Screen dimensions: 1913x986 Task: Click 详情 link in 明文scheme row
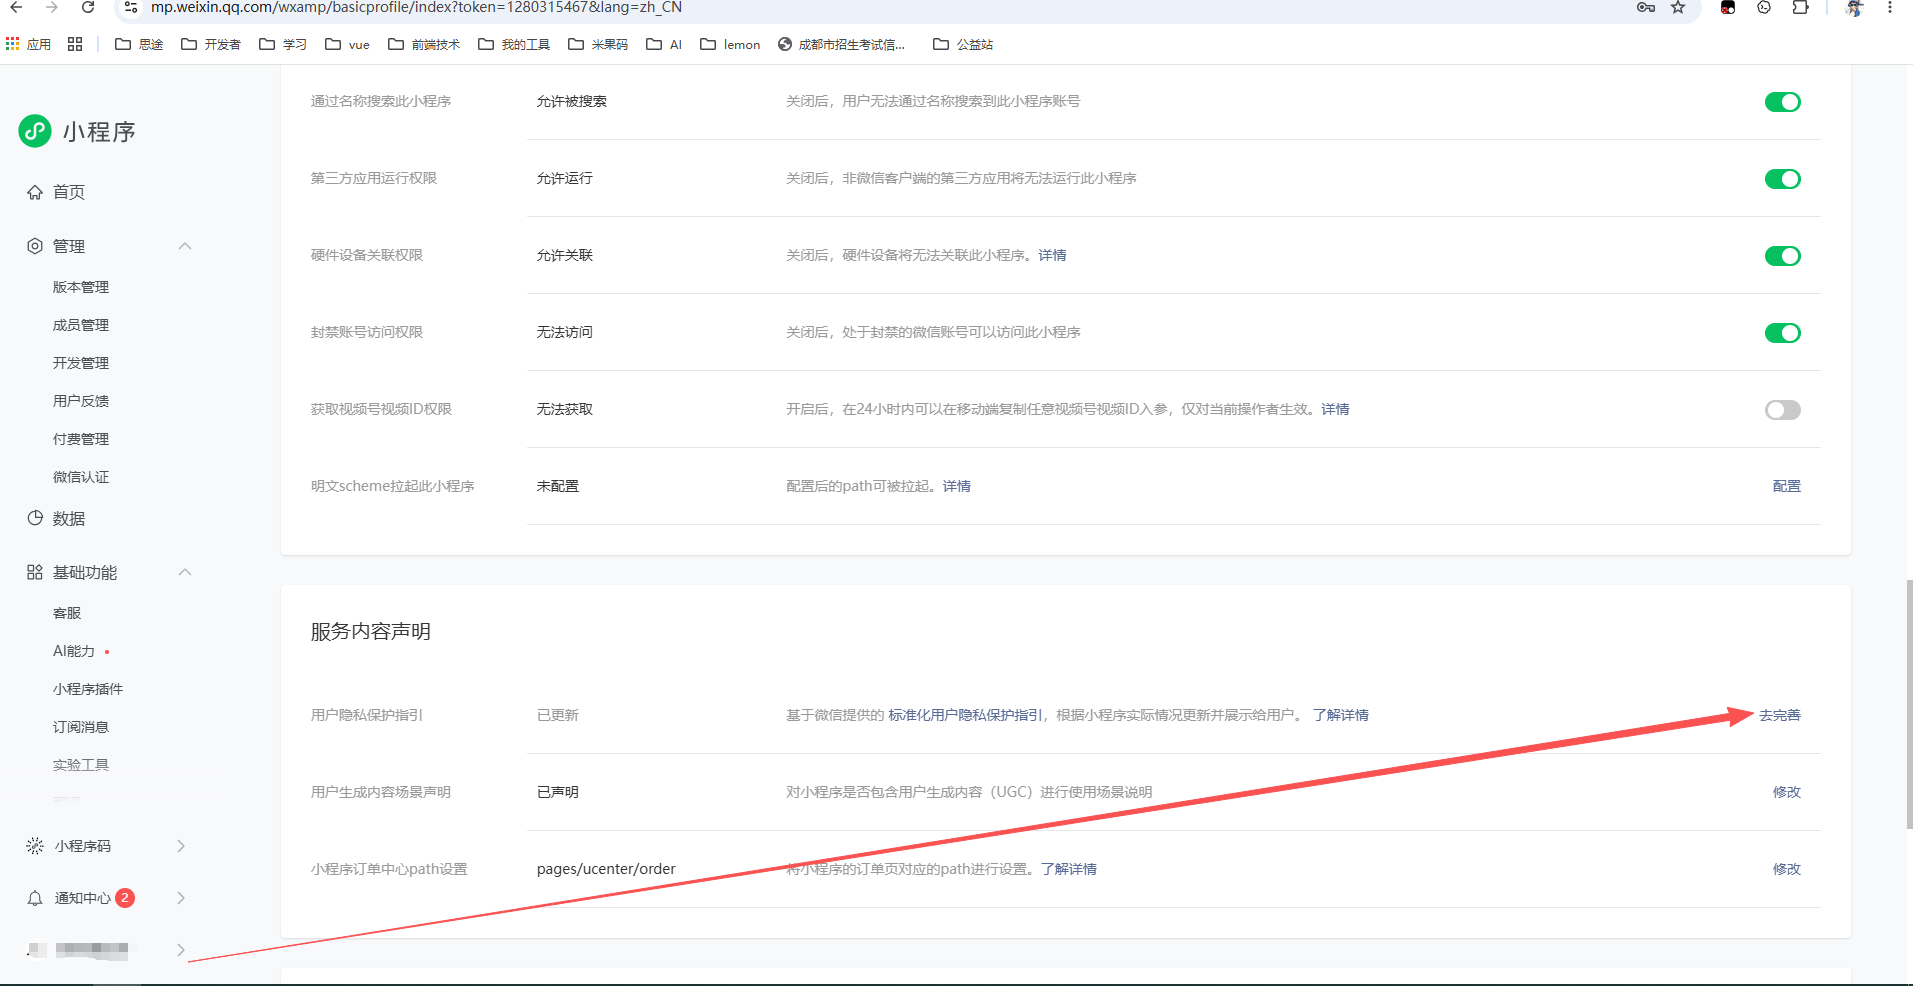click(957, 486)
